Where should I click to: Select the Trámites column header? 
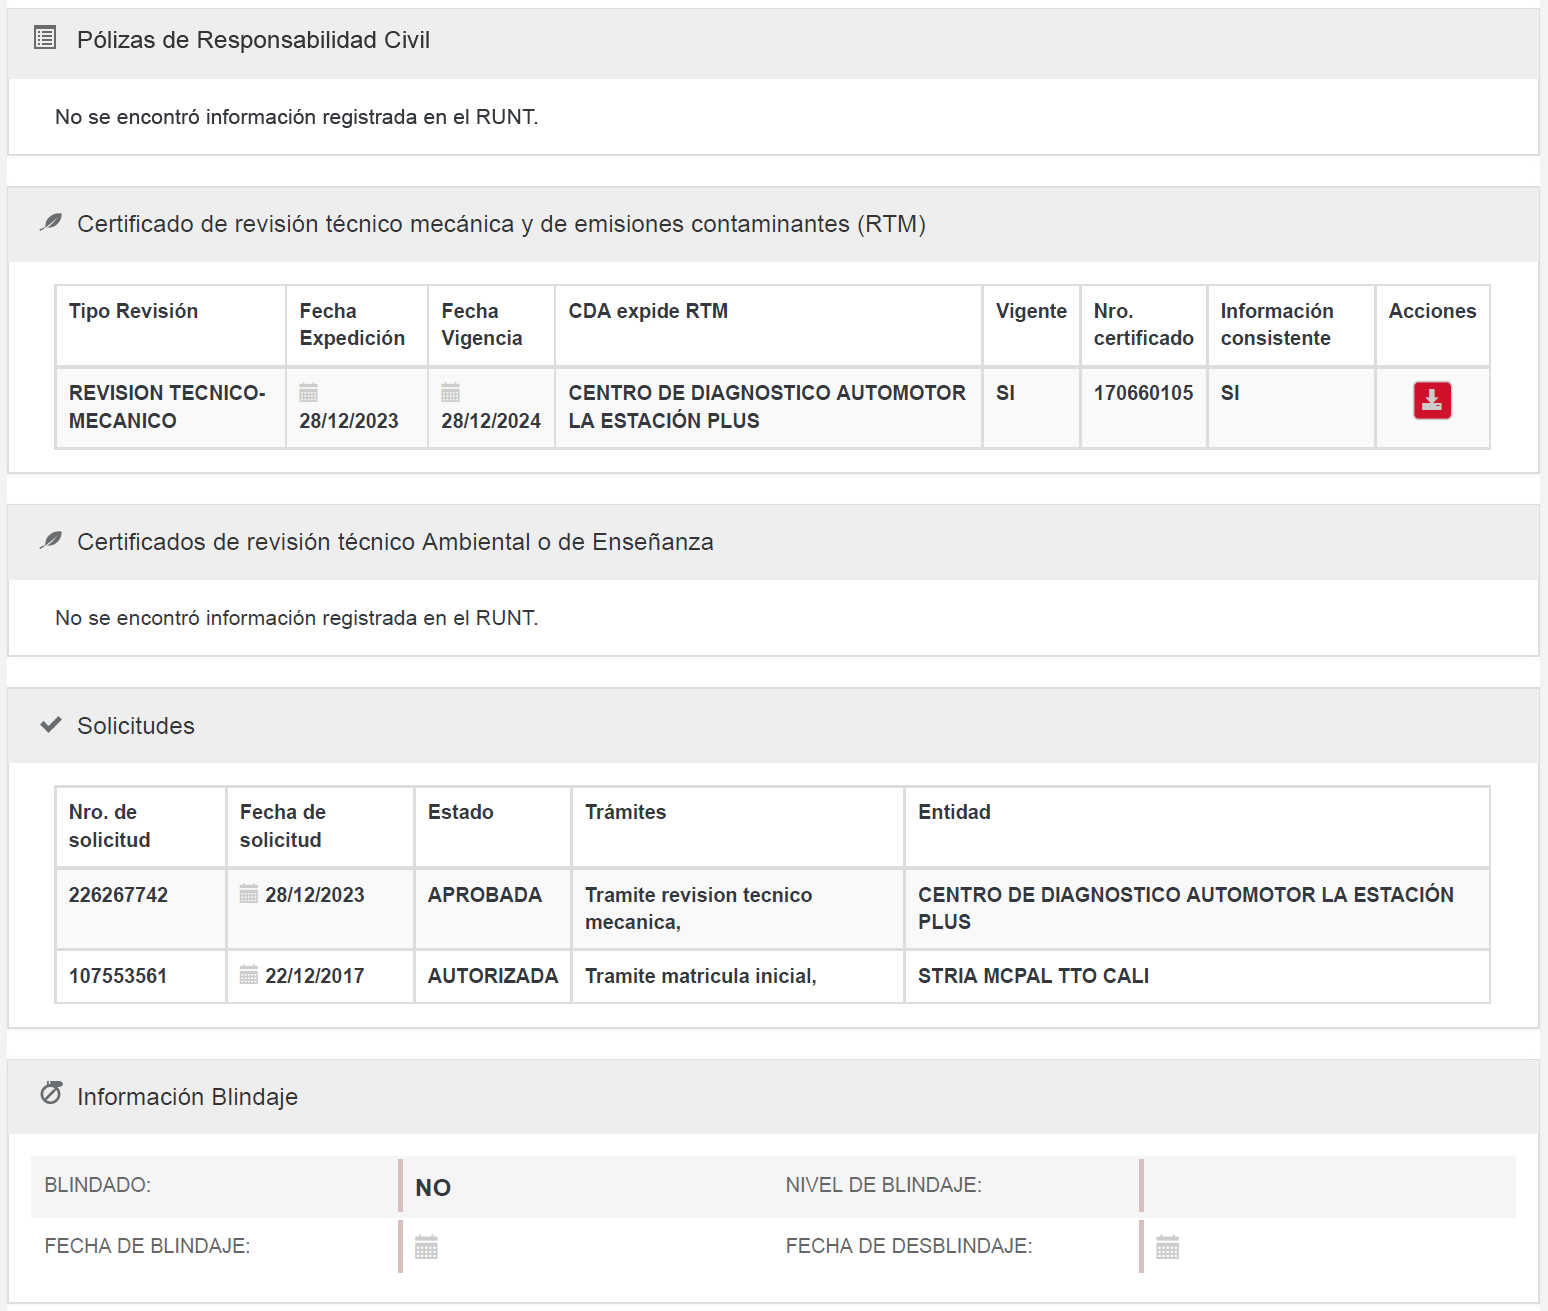pos(738,826)
